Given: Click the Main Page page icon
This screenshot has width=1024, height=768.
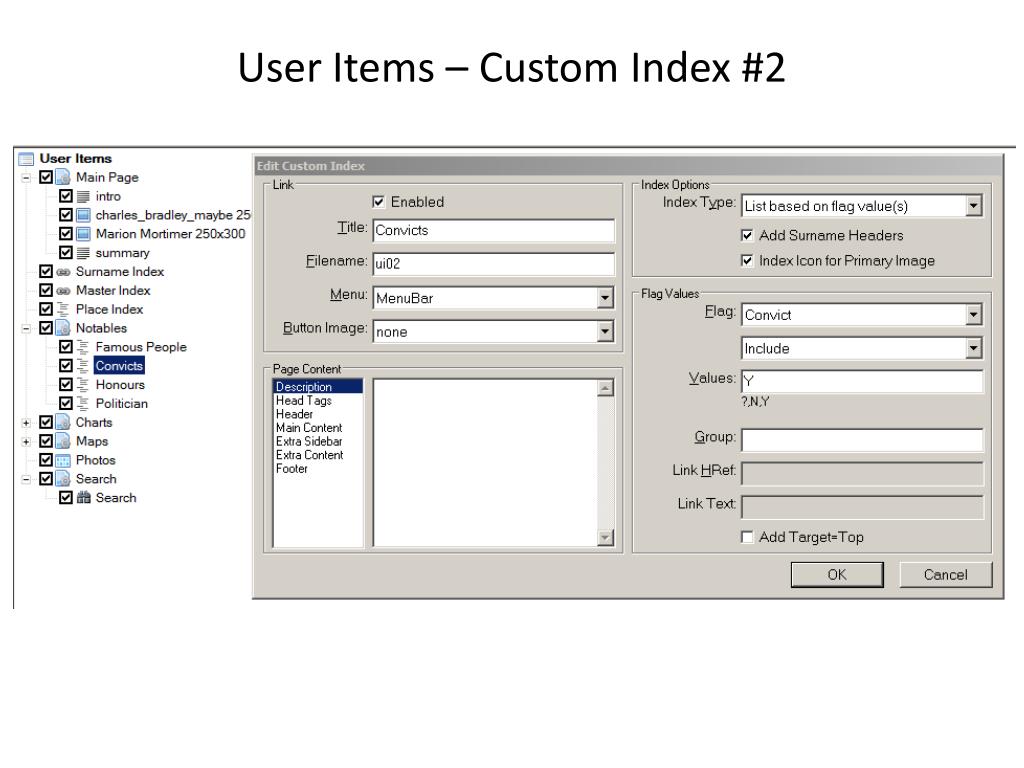Looking at the screenshot, I should coord(63,177).
